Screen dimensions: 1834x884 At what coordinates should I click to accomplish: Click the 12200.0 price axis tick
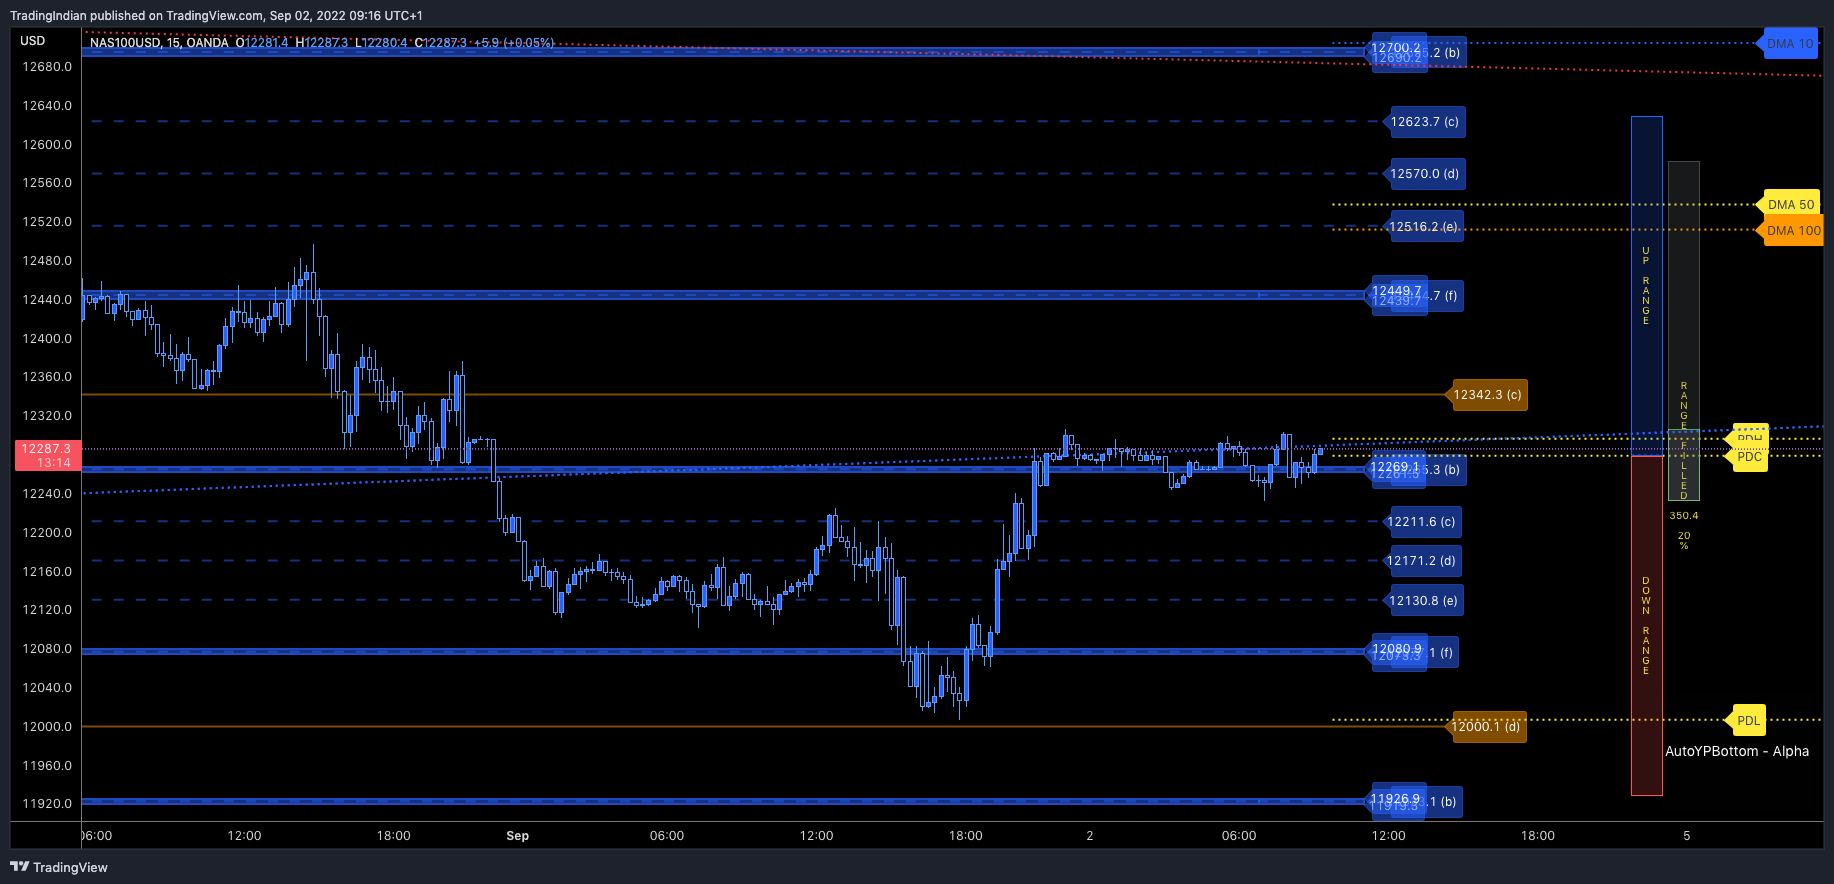point(47,533)
